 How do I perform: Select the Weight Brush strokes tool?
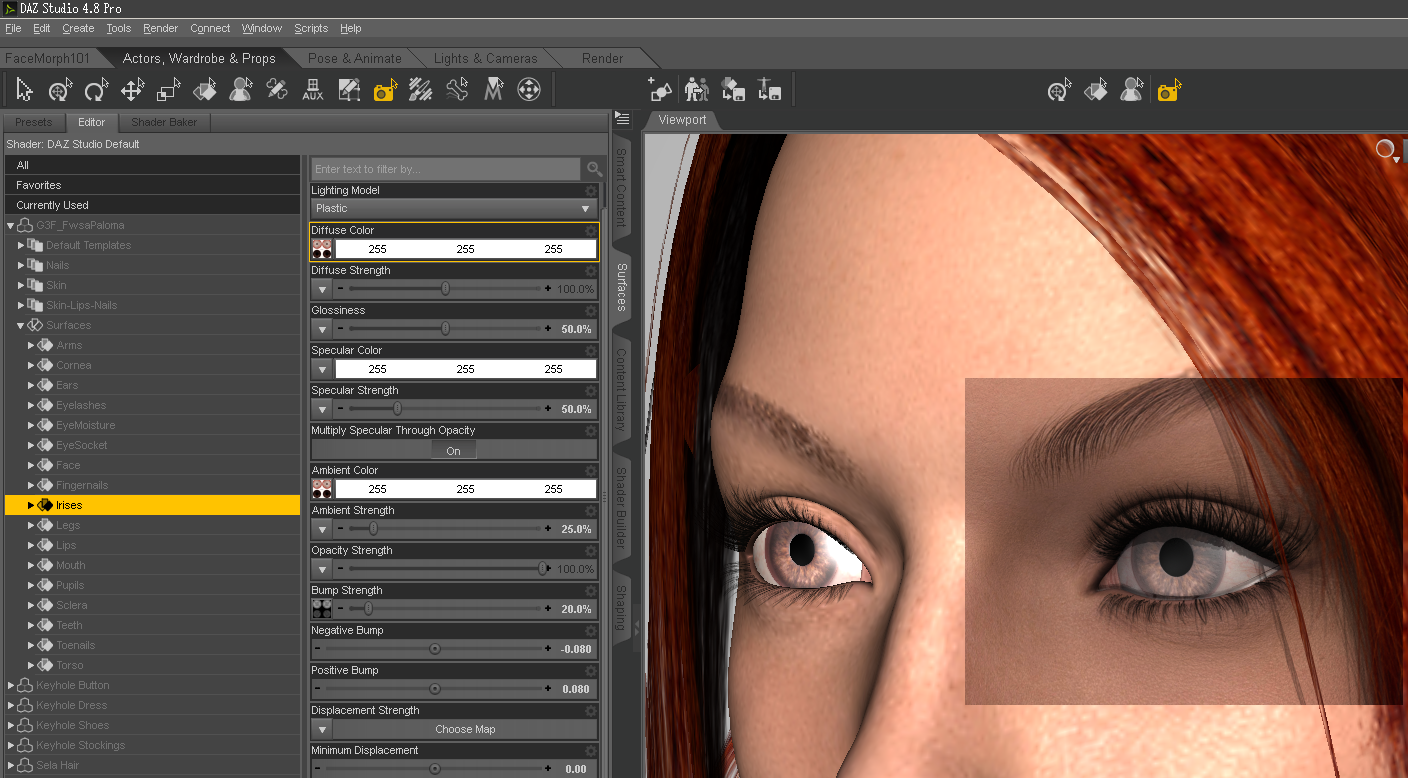click(421, 90)
